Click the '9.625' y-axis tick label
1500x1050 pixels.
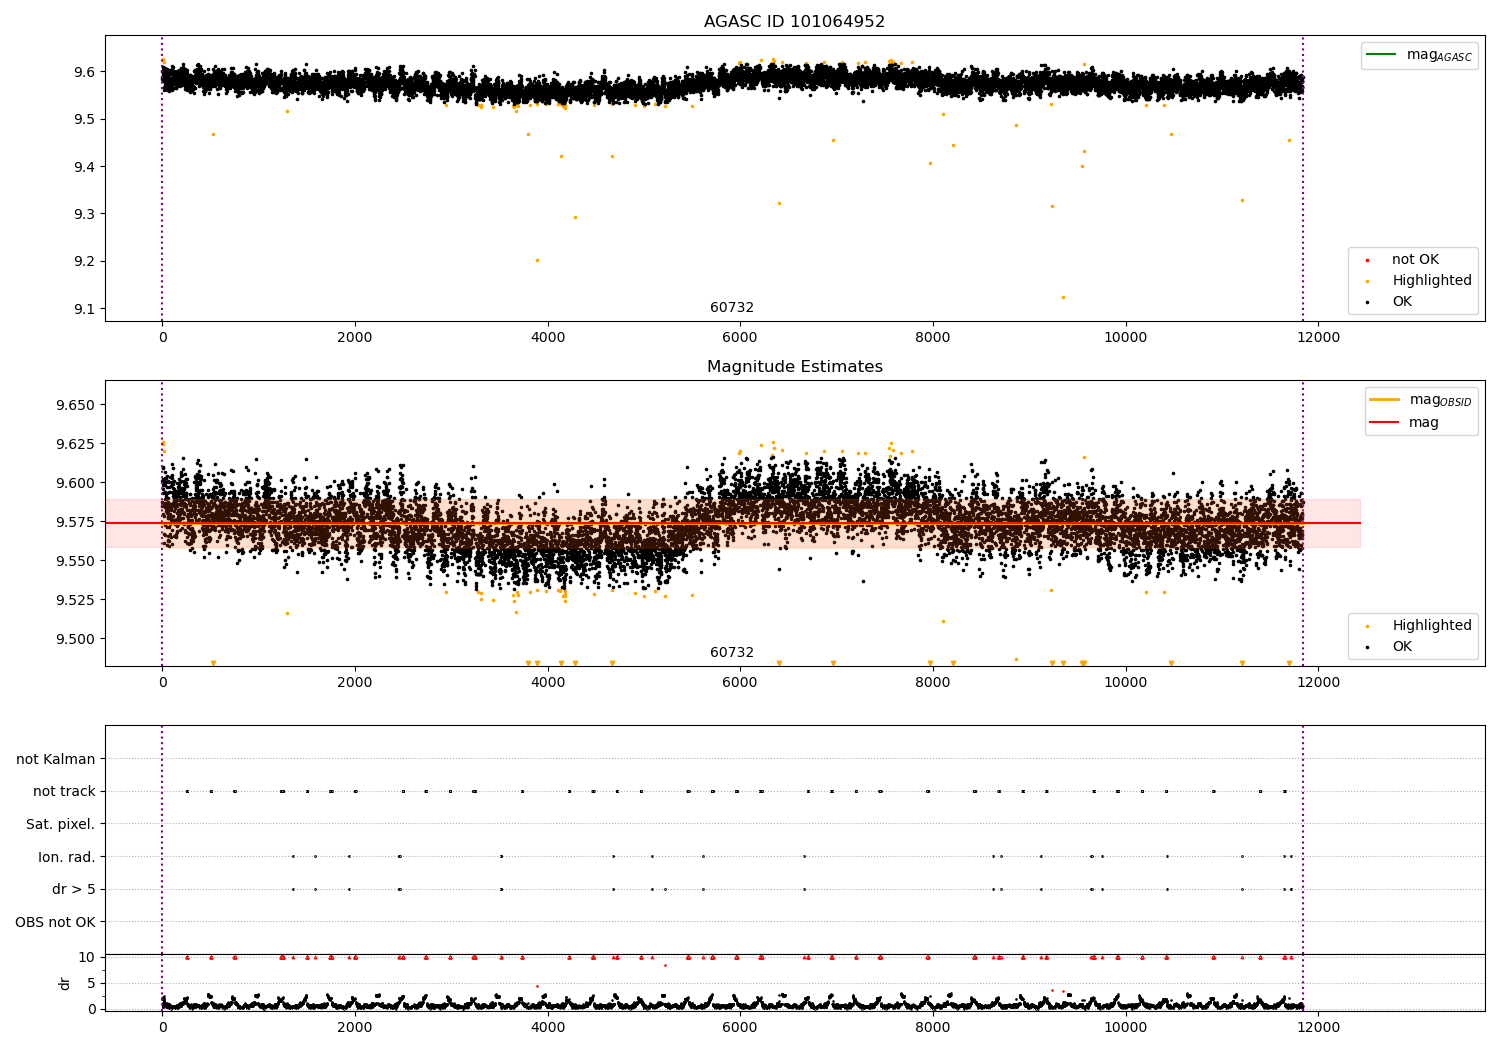click(76, 444)
